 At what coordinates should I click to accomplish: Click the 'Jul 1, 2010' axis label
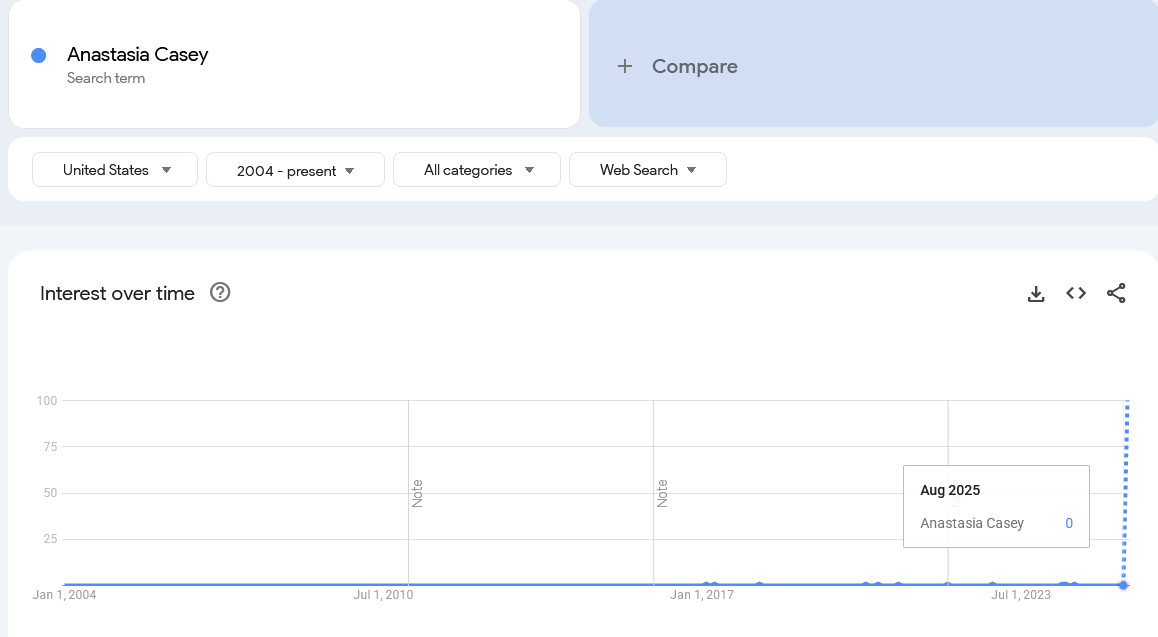pos(383,595)
